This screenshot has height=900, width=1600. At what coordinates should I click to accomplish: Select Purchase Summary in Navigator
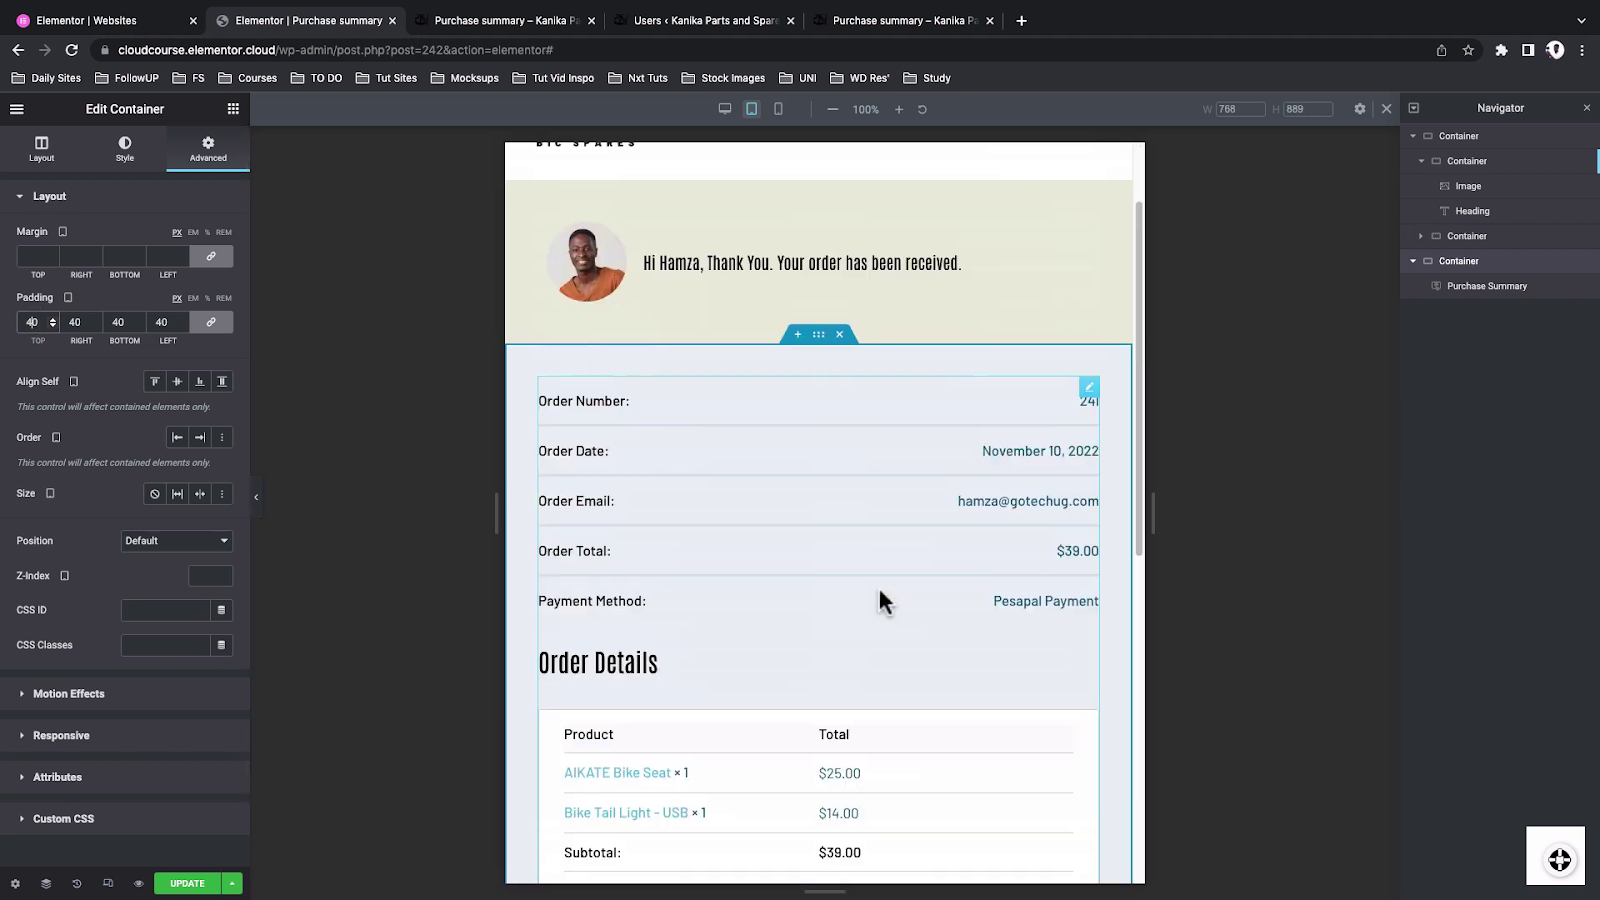pyautogui.click(x=1487, y=286)
